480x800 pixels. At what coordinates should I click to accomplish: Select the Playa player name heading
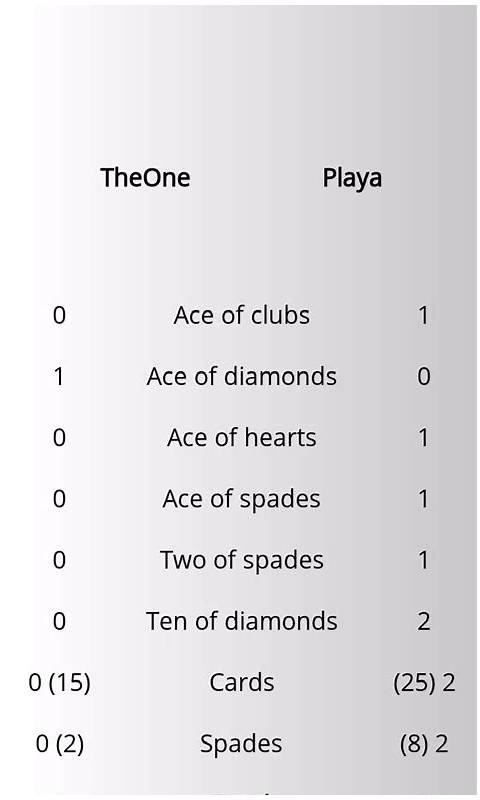[x=352, y=179]
